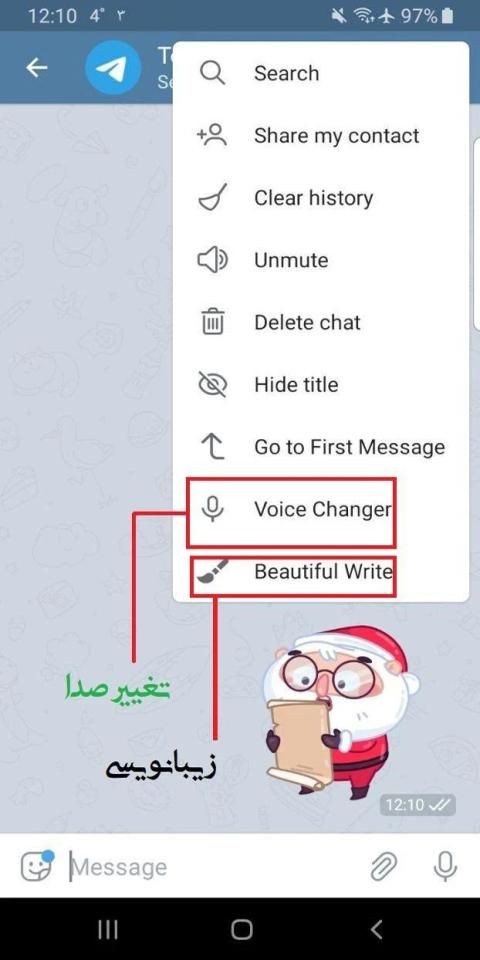Click the Delete chat menu text
Screen dimensions: 480x960
pos(307,322)
